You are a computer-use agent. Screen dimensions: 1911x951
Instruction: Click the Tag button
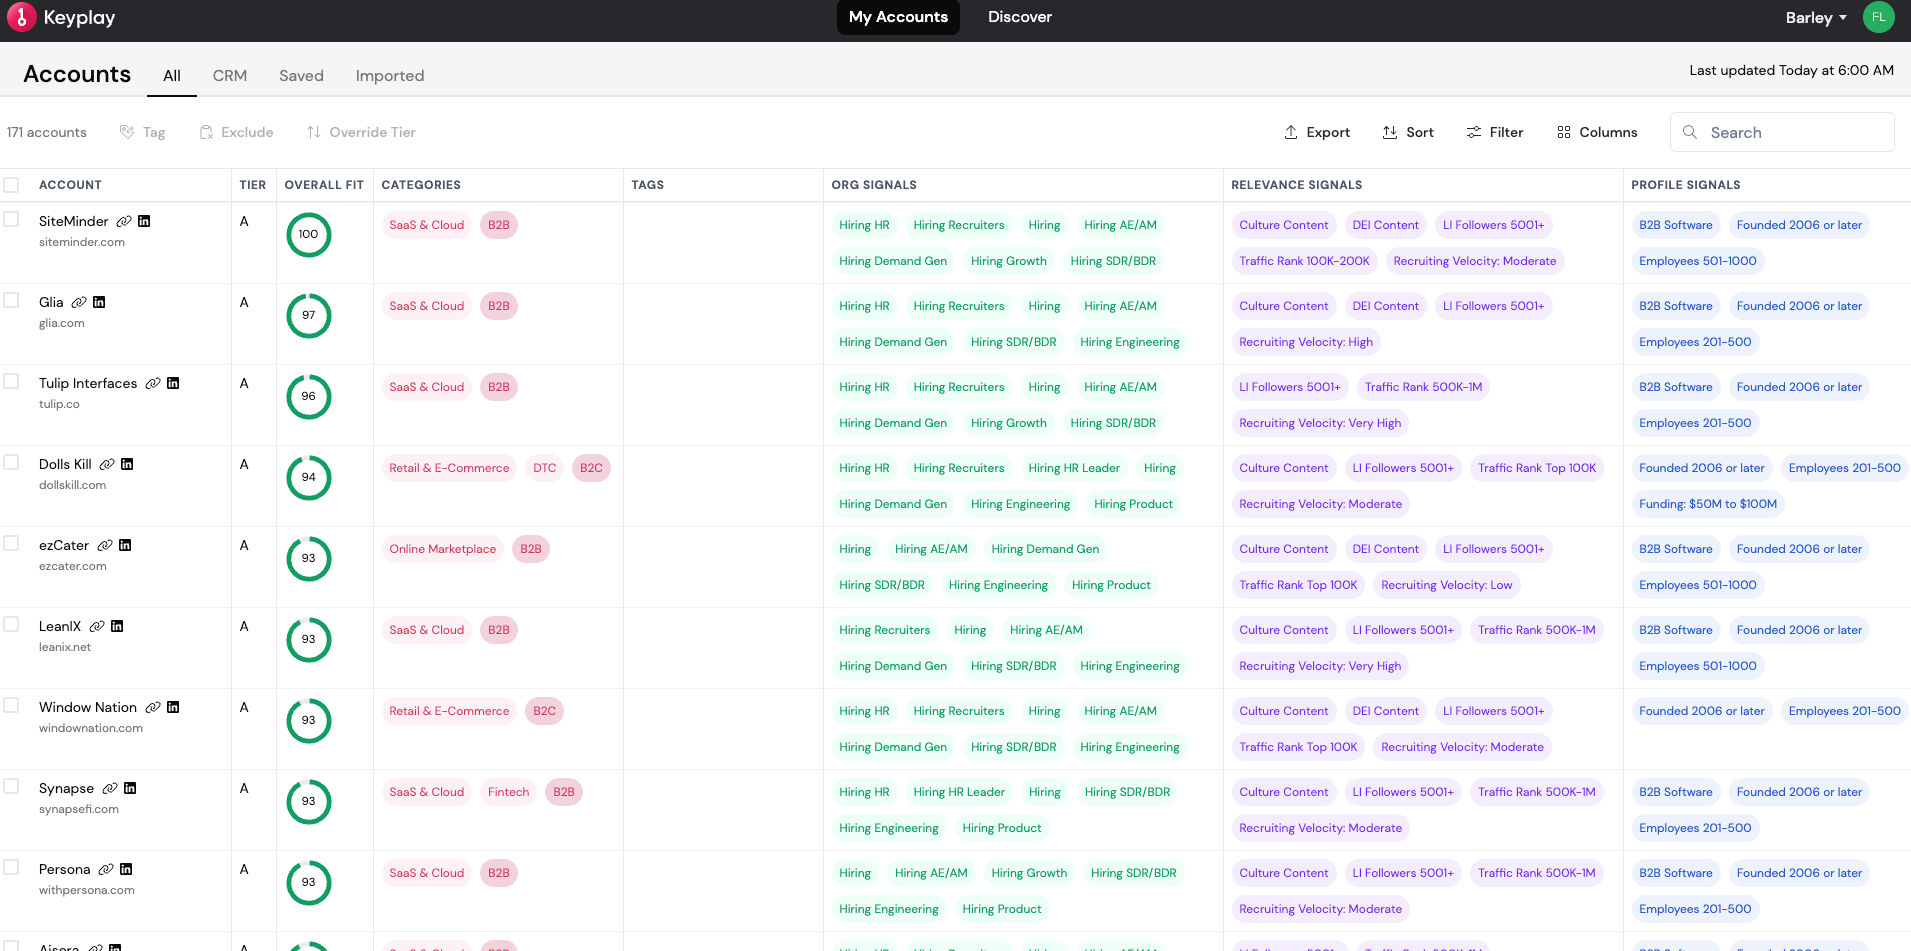pyautogui.click(x=142, y=132)
